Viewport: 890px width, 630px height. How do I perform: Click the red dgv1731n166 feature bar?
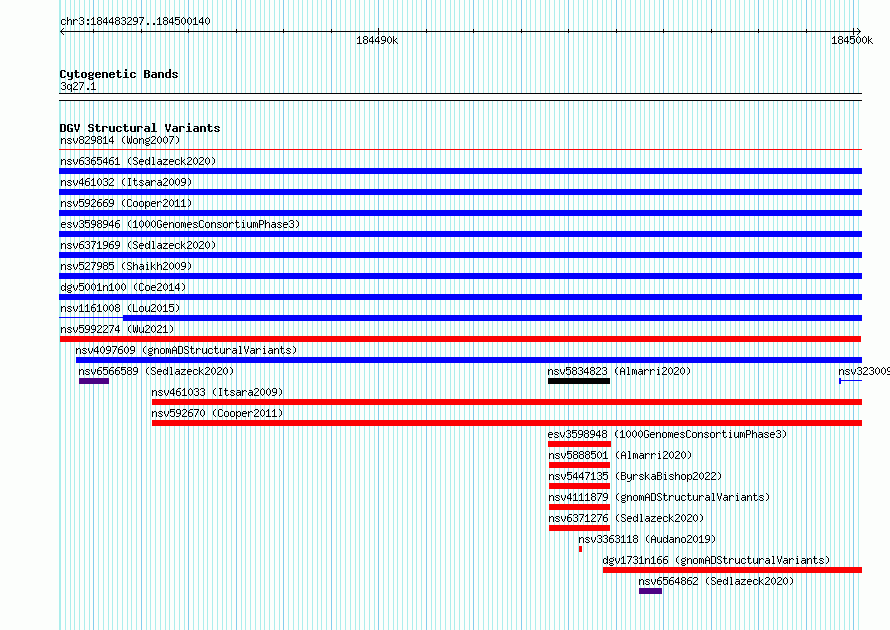pyautogui.click(x=732, y=570)
